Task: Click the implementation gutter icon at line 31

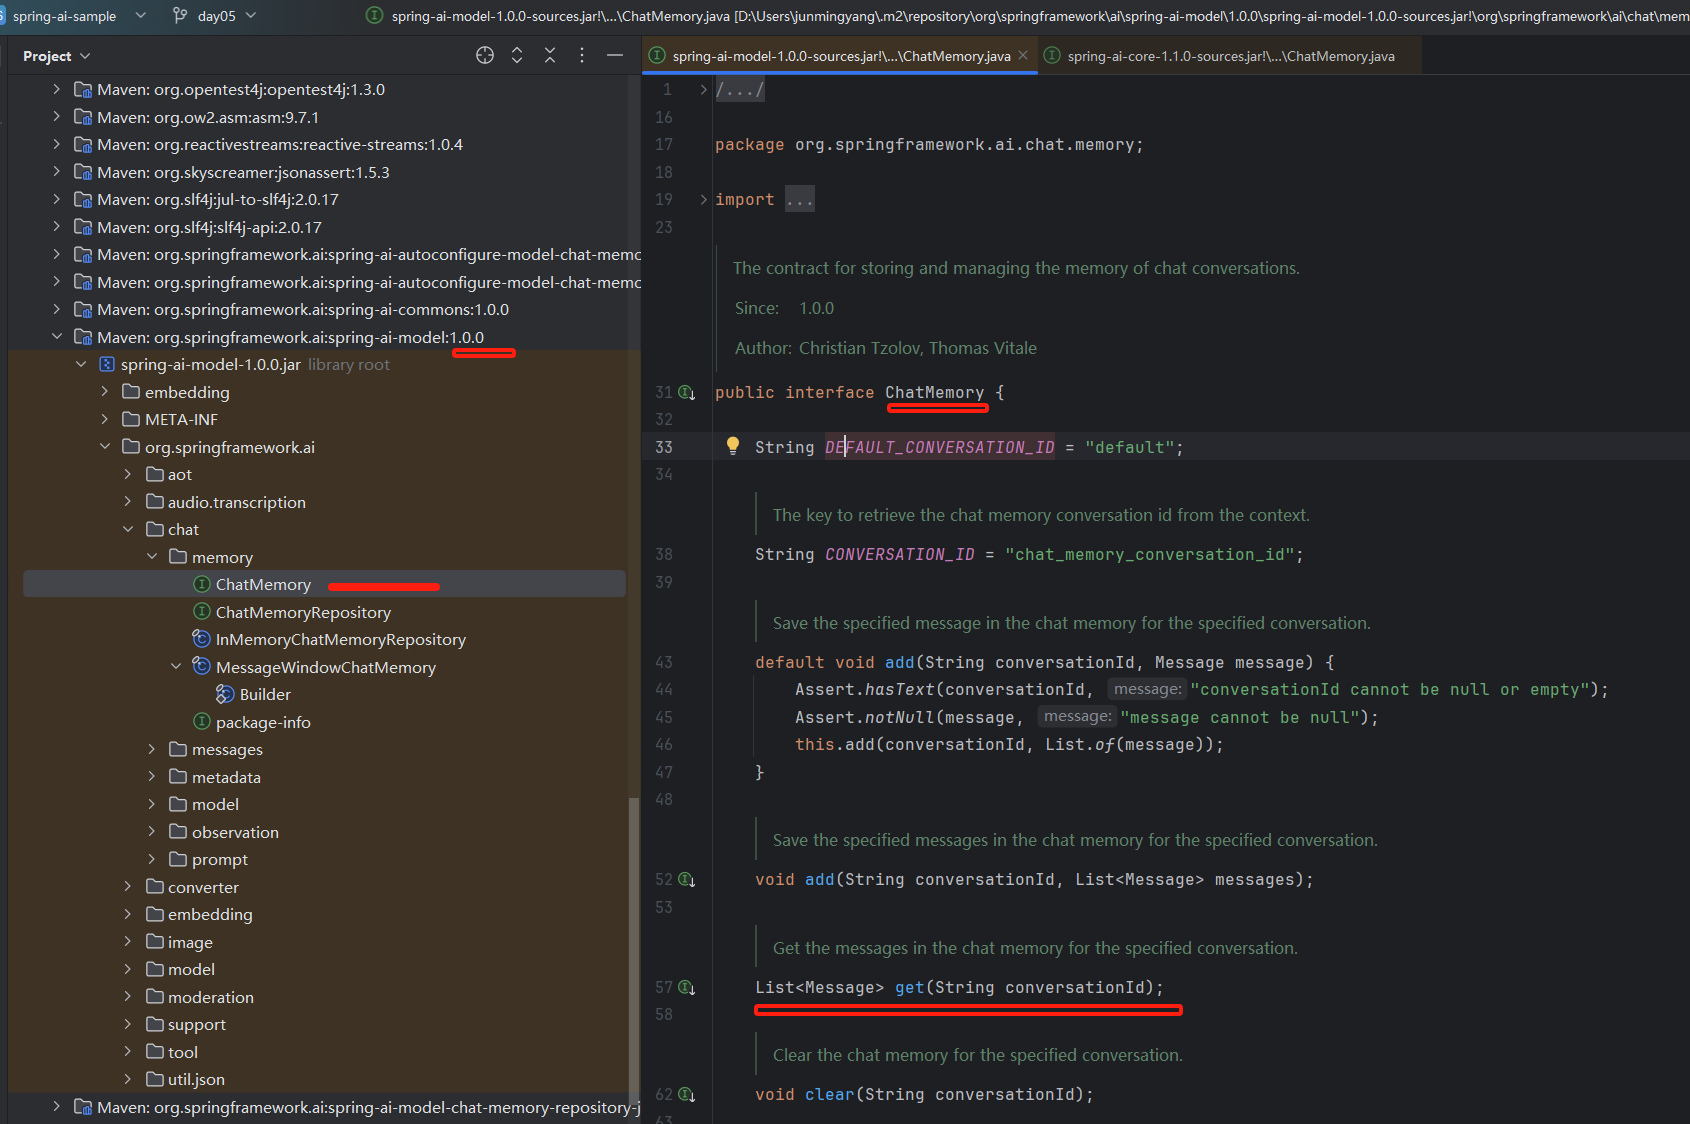Action: (687, 393)
